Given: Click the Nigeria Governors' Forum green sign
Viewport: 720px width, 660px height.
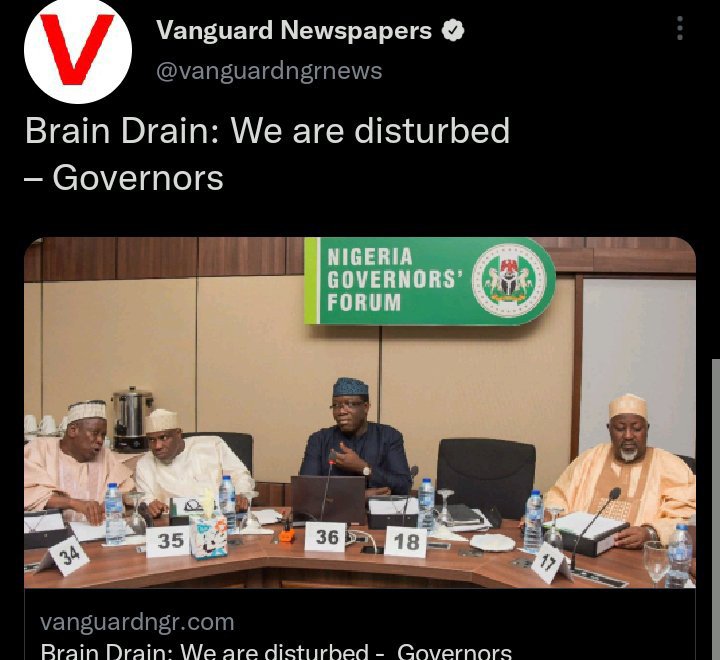Looking at the screenshot, I should 429,281.
